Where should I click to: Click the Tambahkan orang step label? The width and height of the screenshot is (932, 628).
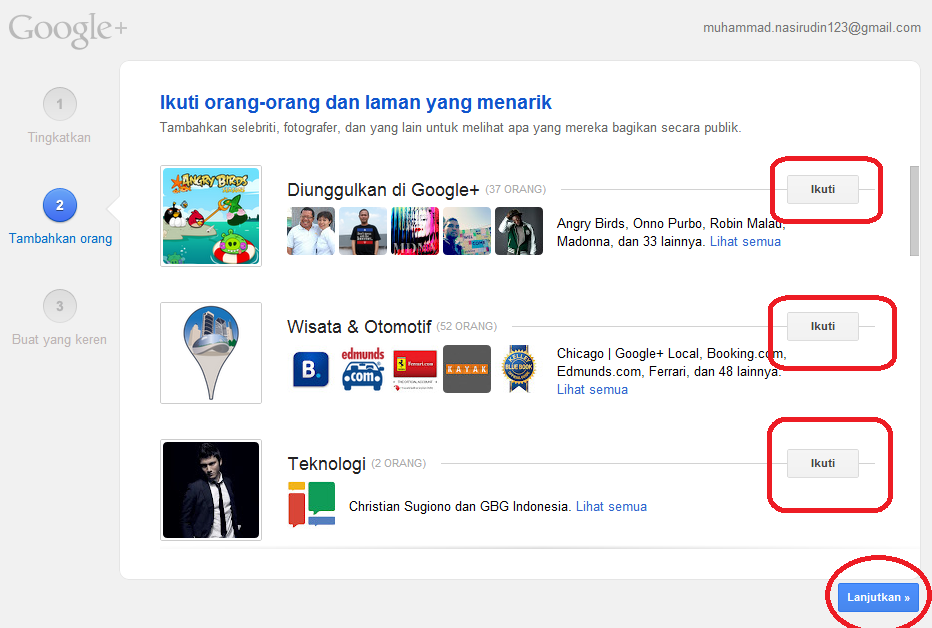(x=60, y=239)
